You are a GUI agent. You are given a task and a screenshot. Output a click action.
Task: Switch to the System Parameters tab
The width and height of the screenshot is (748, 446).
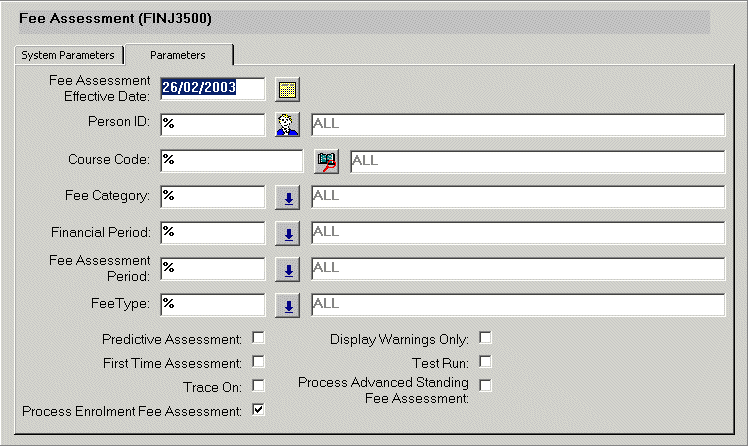click(x=68, y=55)
